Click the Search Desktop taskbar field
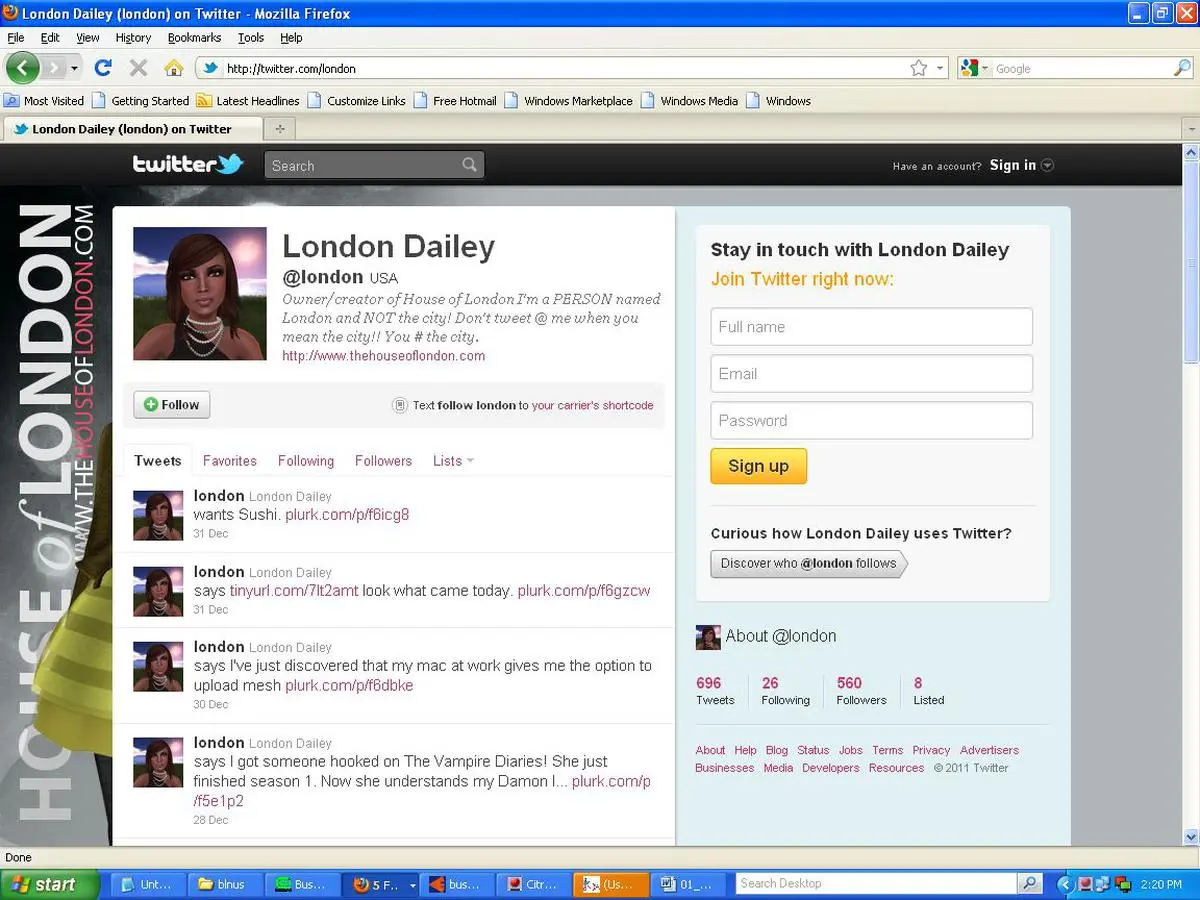This screenshot has height=900, width=1200. point(876,884)
